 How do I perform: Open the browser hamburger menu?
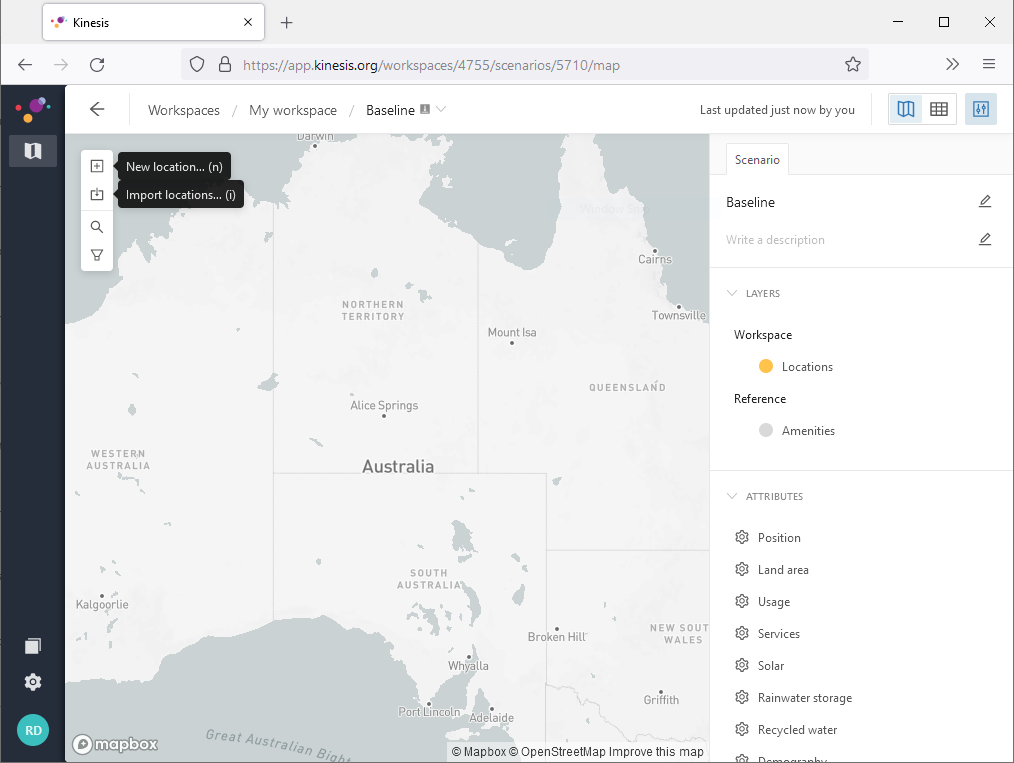988,64
